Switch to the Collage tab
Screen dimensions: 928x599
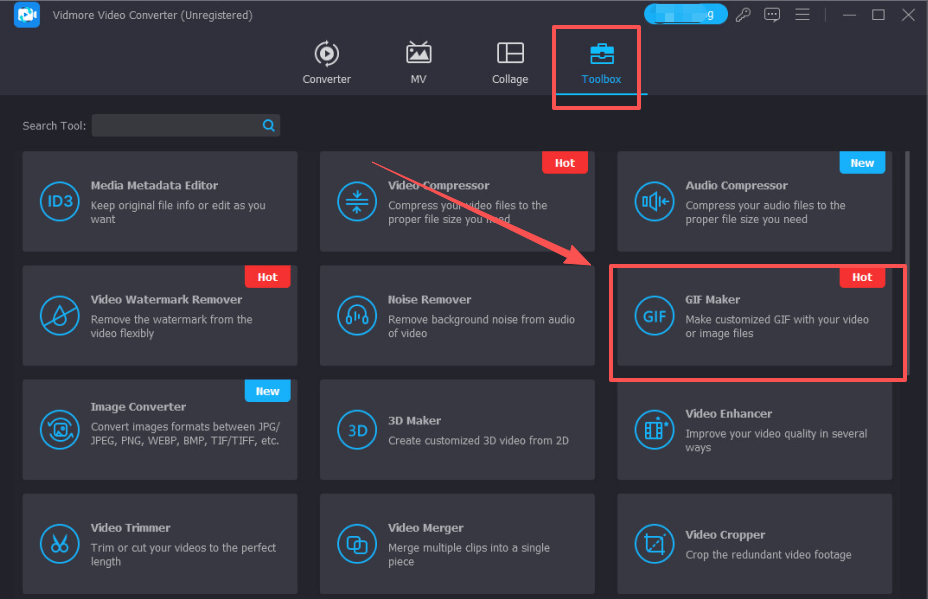click(510, 63)
